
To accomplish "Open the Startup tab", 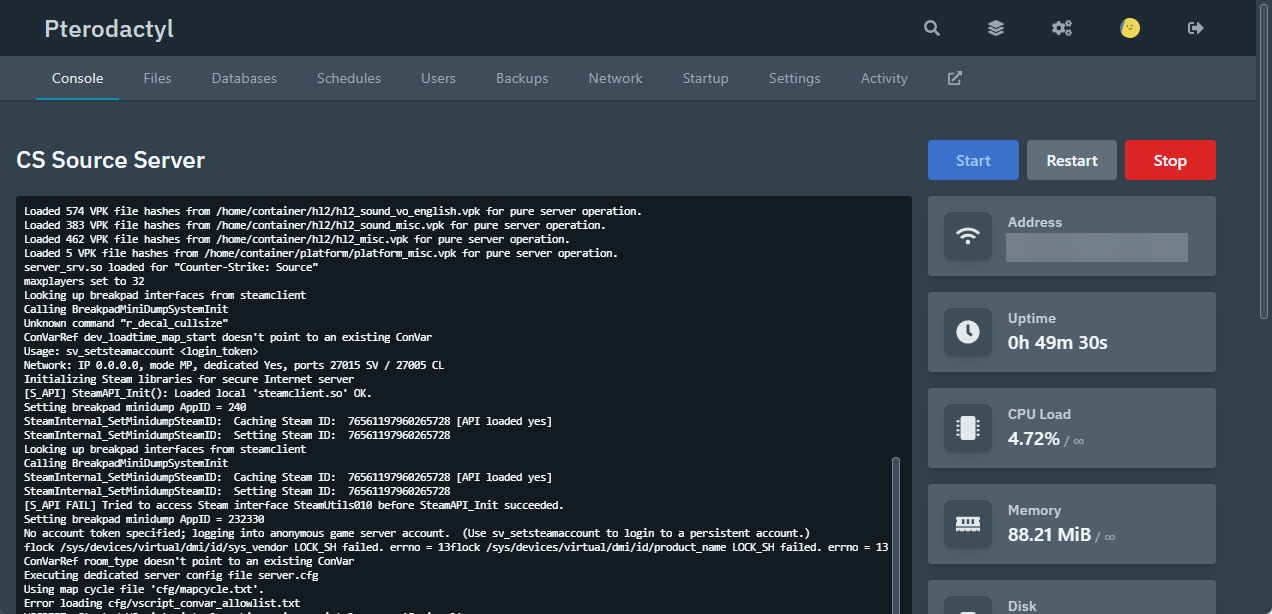I will pyautogui.click(x=705, y=78).
